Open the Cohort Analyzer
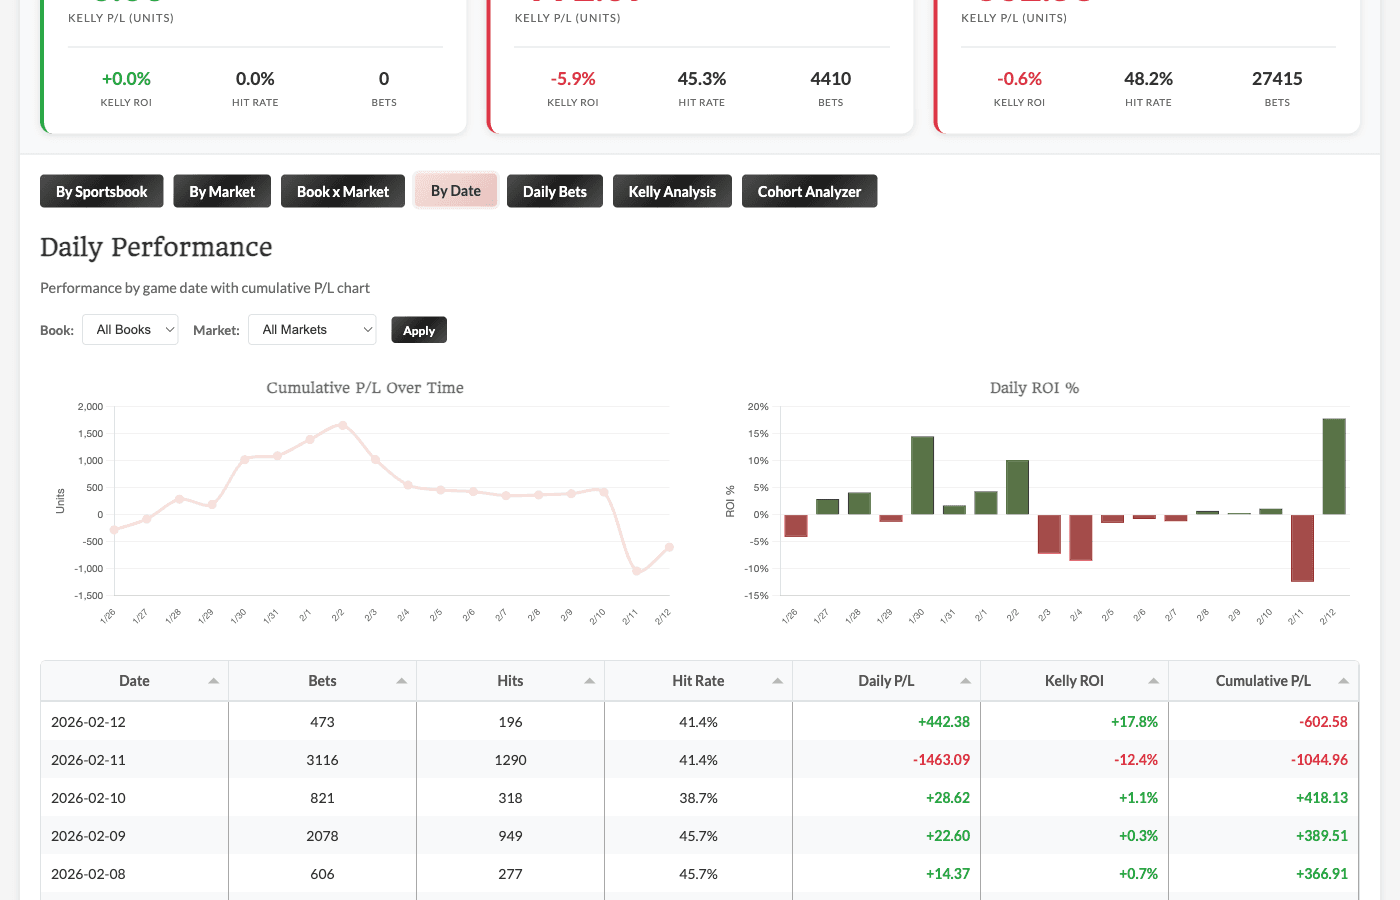Screen dimensions: 1400x900 [809, 191]
